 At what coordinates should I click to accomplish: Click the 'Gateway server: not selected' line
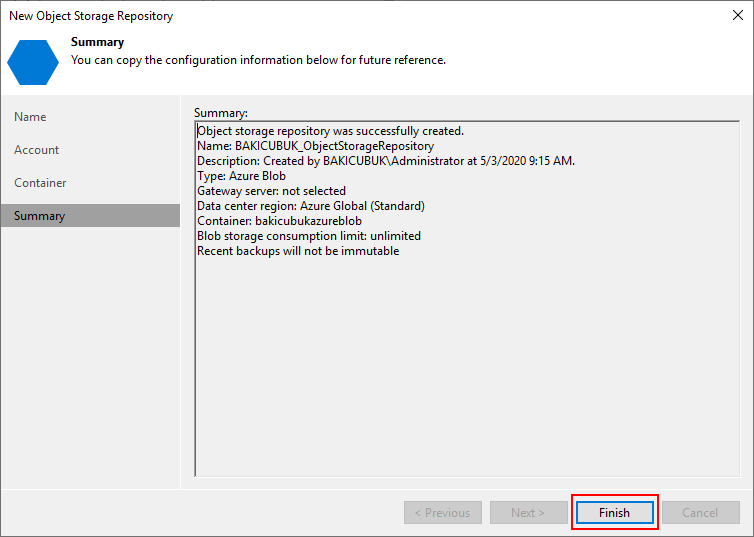[x=271, y=191]
